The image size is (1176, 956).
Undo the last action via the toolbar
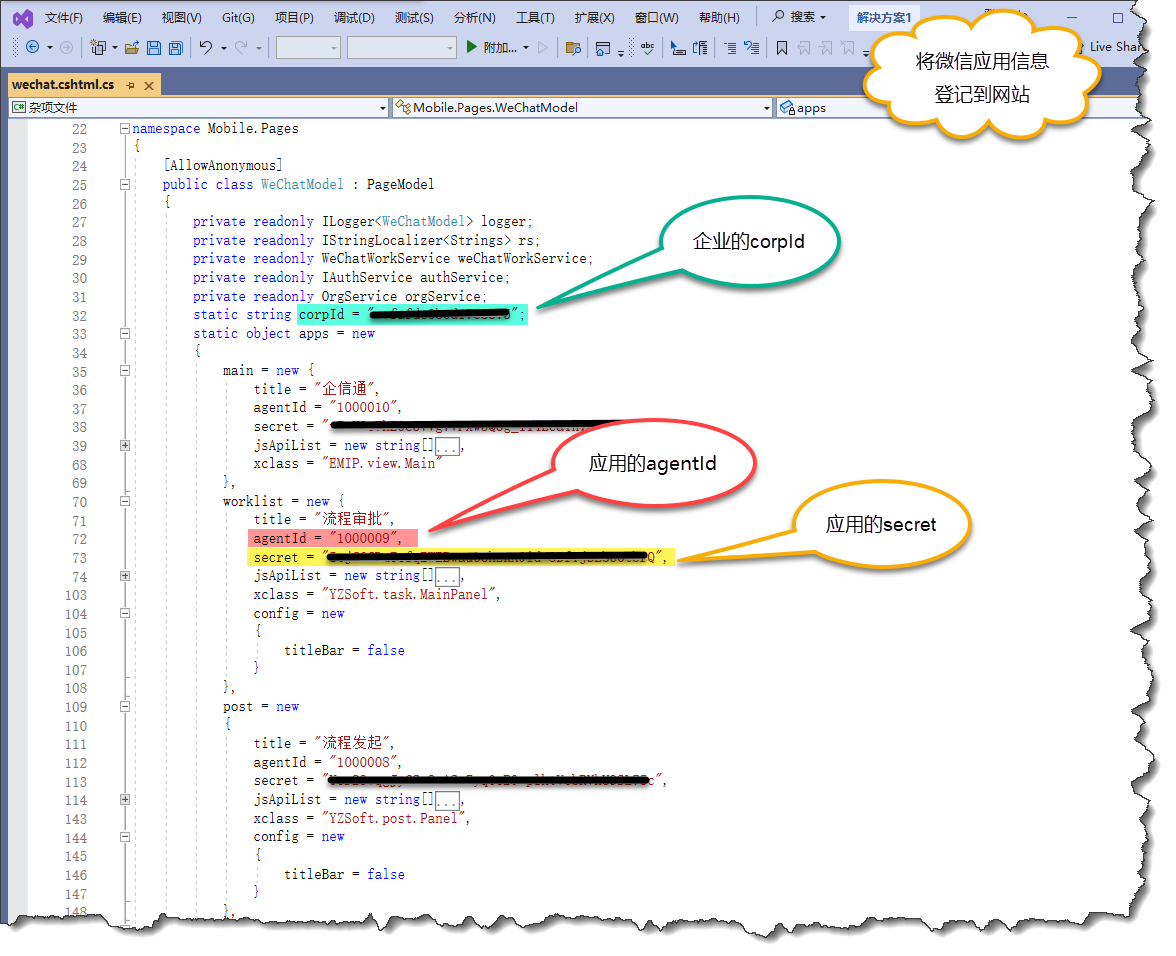click(206, 47)
